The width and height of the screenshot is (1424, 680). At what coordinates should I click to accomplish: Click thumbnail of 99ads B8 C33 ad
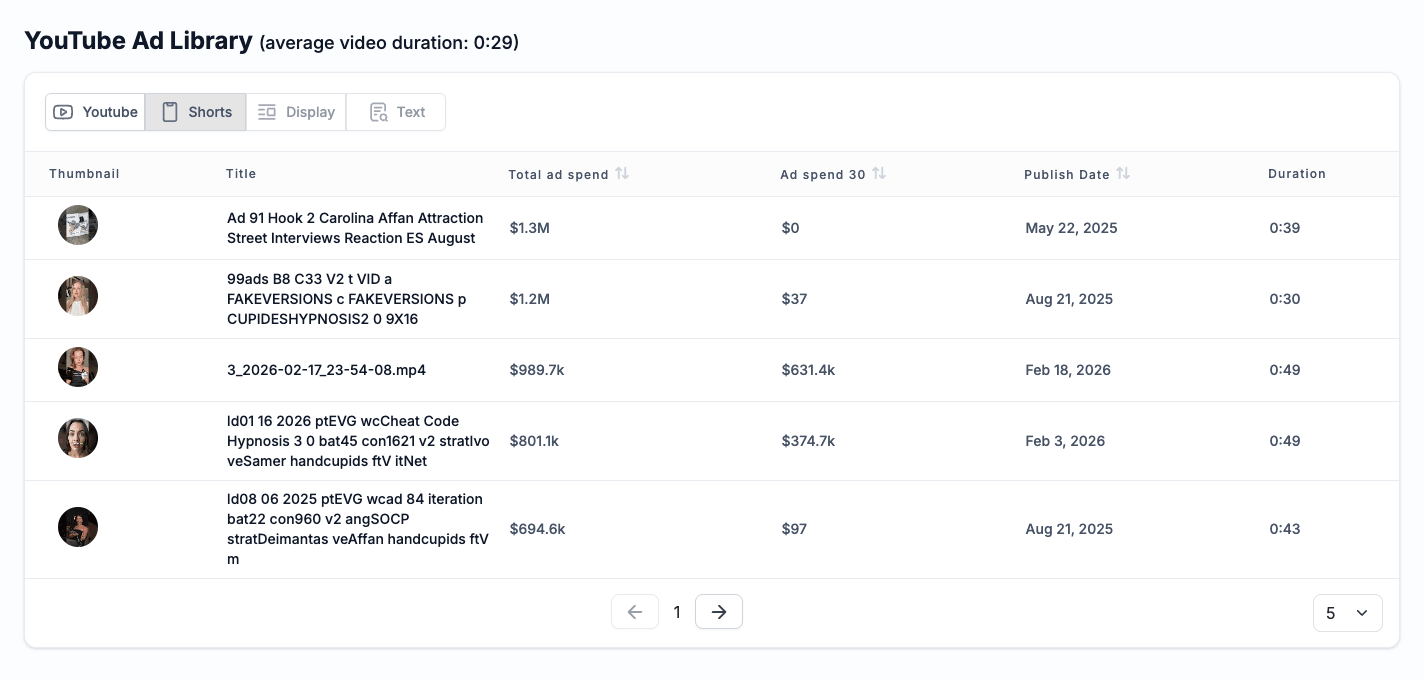coord(78,296)
